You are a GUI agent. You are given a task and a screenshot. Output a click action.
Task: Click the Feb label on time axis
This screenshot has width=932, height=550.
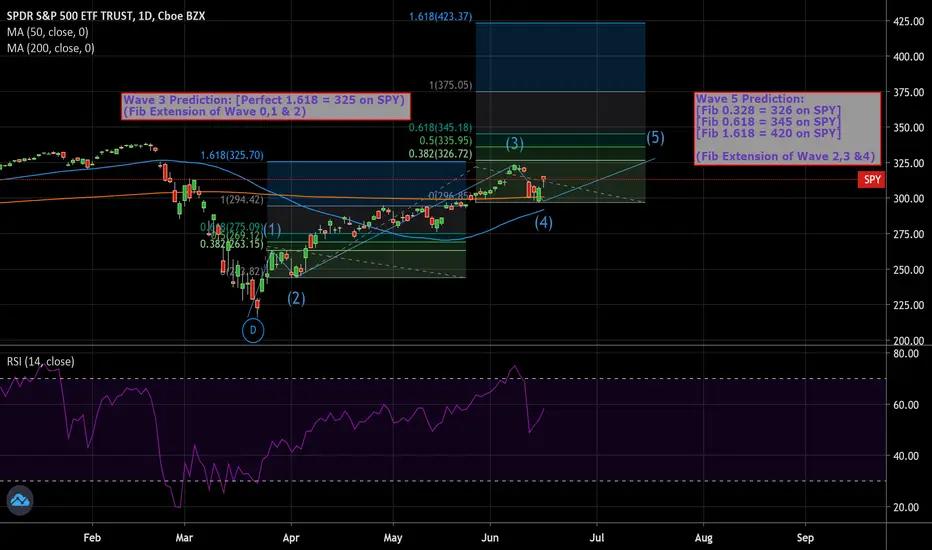click(x=92, y=538)
